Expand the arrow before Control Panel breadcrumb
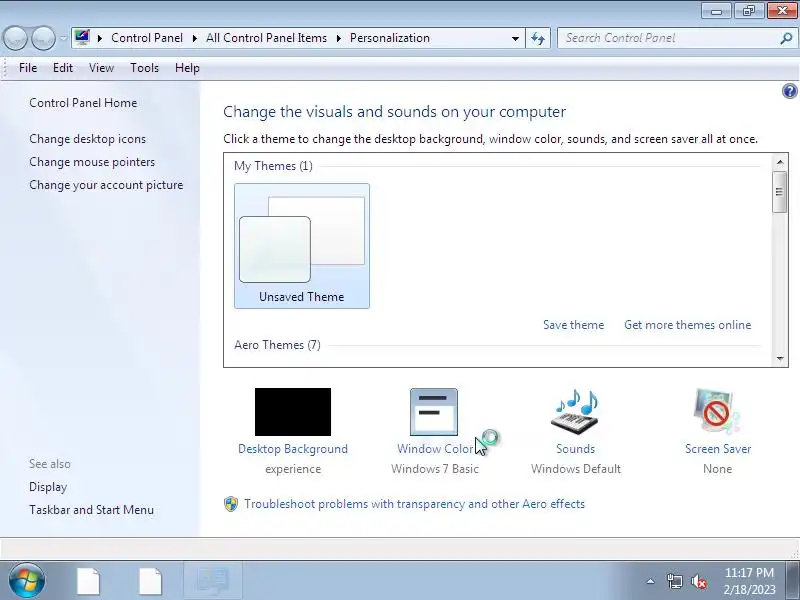This screenshot has width=800, height=600. (x=100, y=38)
